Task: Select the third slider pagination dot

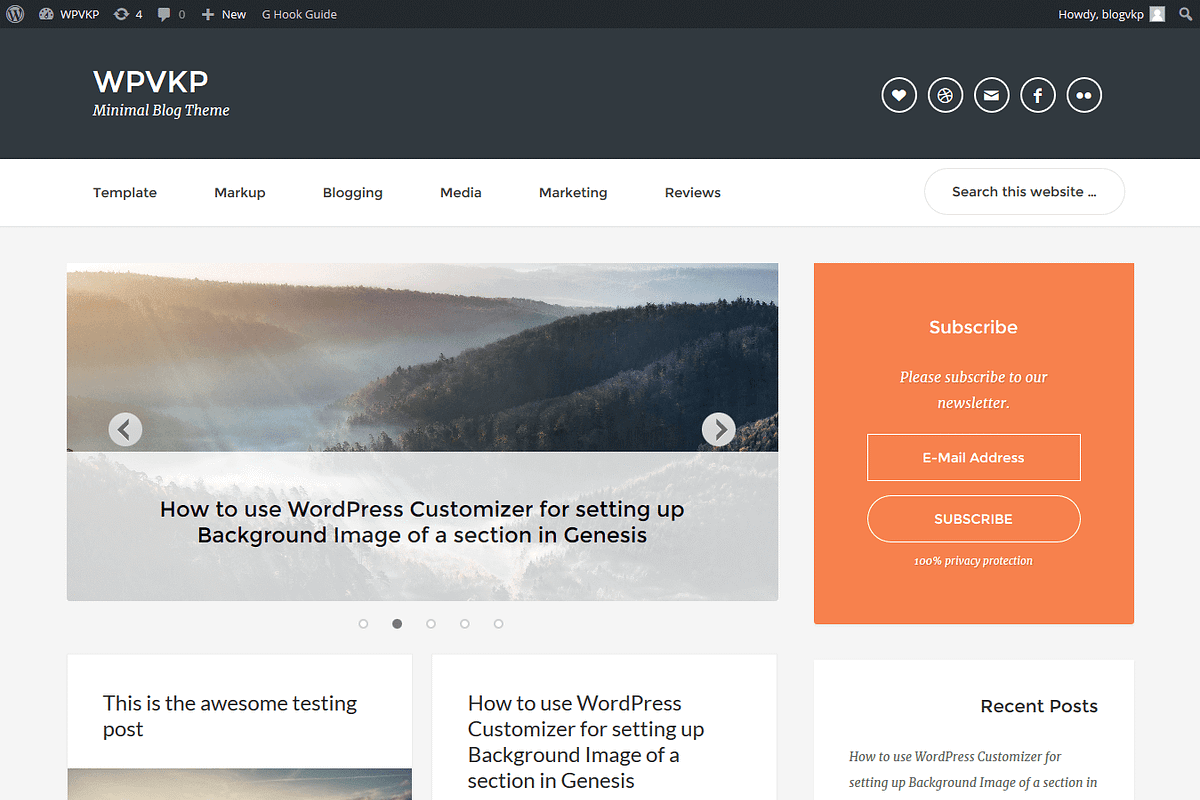Action: (431, 624)
